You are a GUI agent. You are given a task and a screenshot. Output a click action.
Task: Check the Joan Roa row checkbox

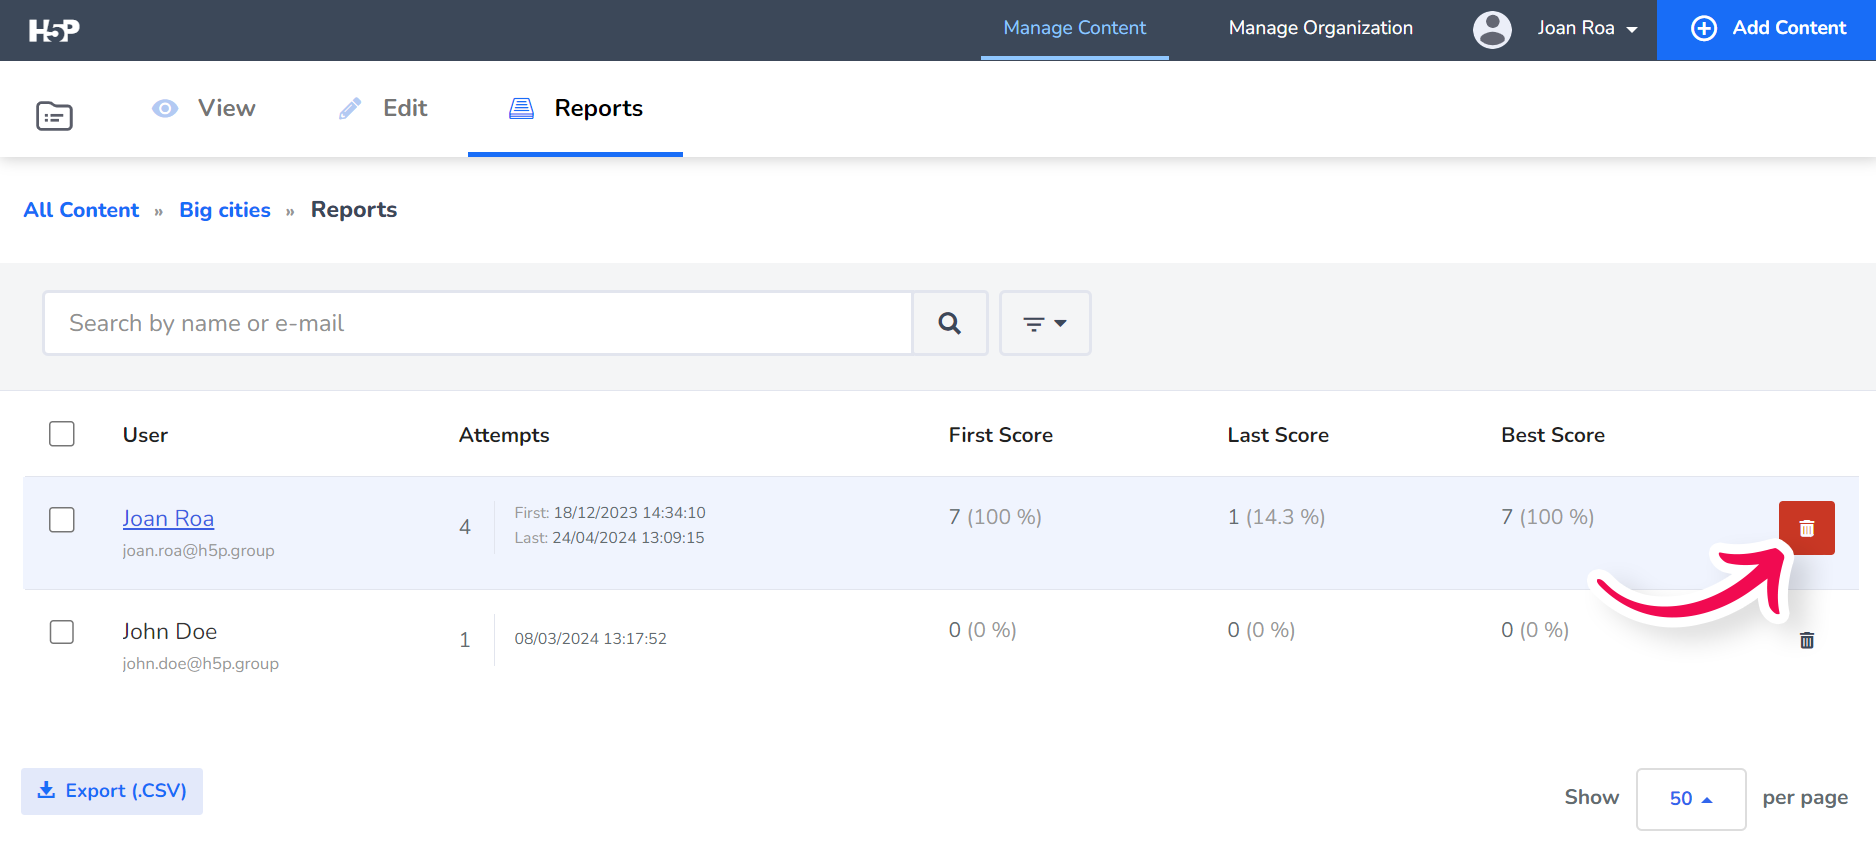pos(62,520)
